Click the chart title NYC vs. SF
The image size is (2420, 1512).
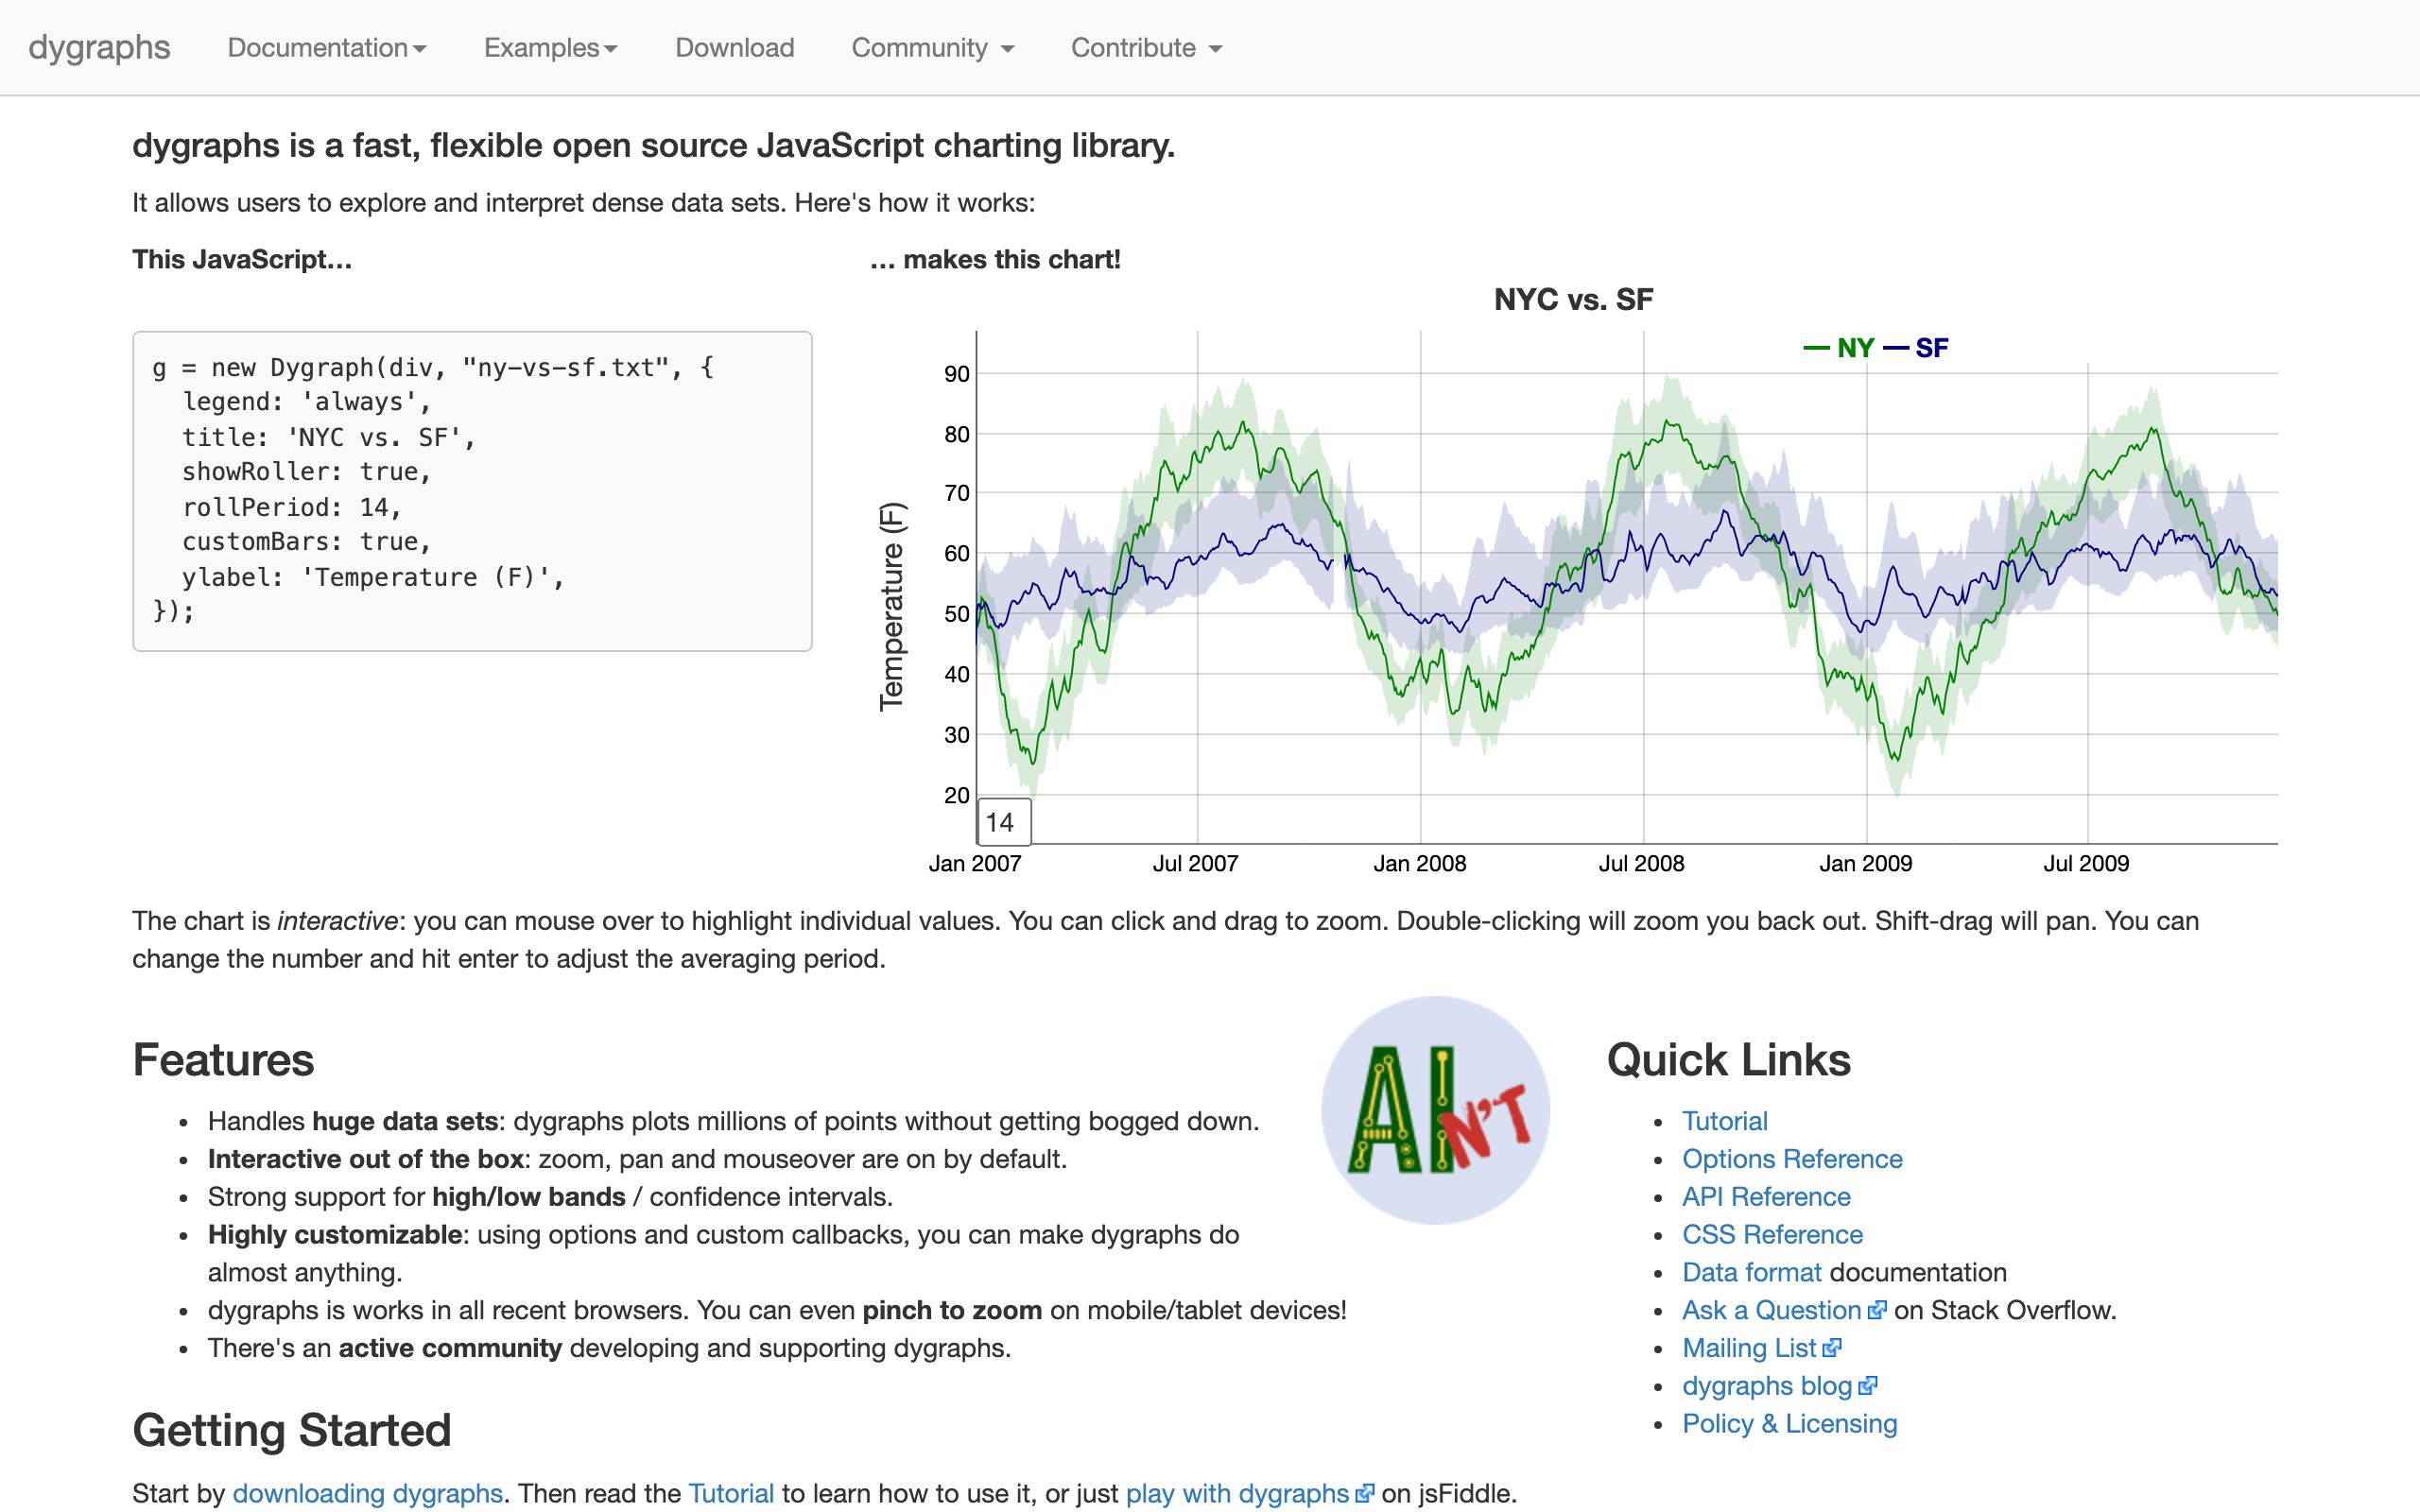click(1573, 299)
